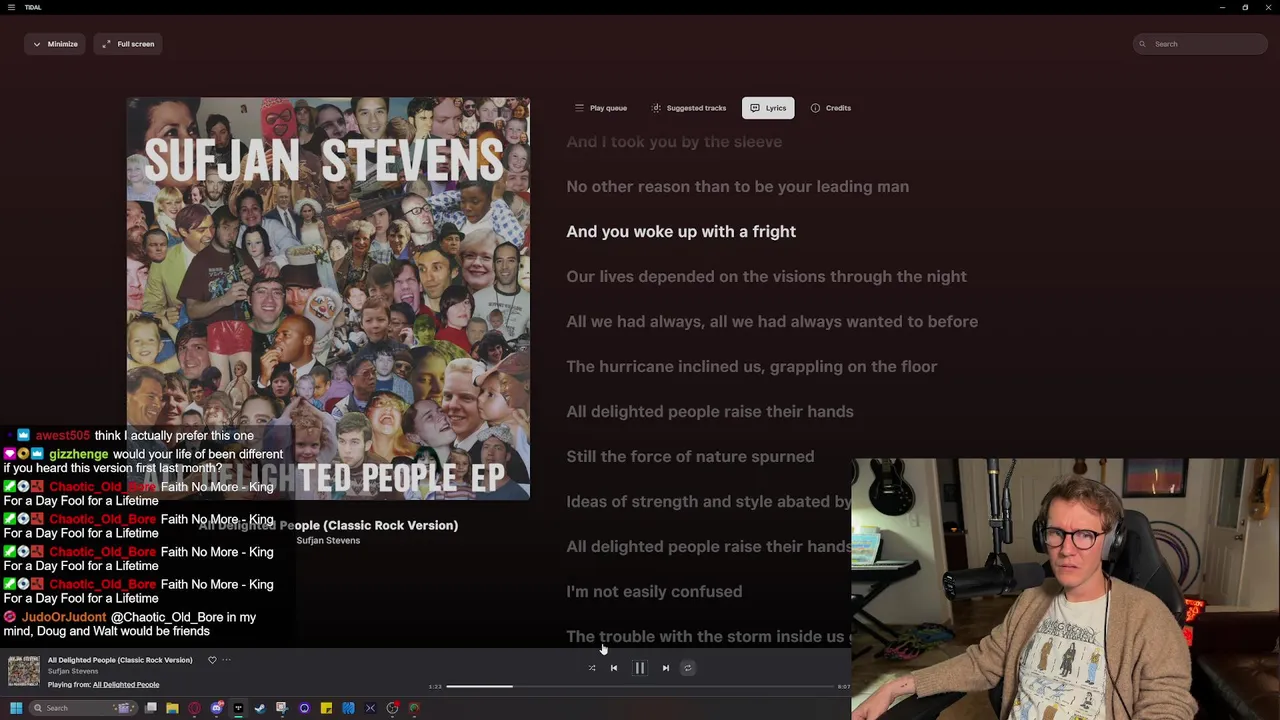Toggle repeat mode
Viewport: 1280px width, 720px height.
coord(687,668)
